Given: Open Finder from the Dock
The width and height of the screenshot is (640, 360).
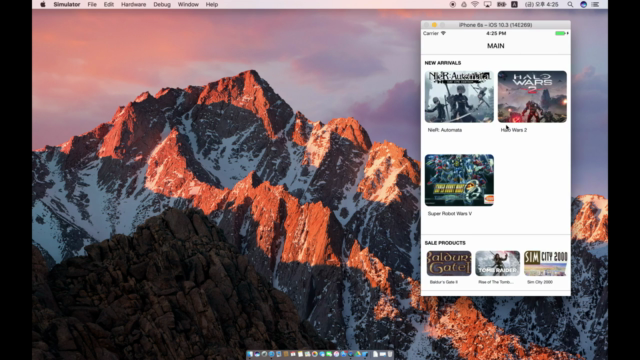Looking at the screenshot, I should (x=249, y=354).
